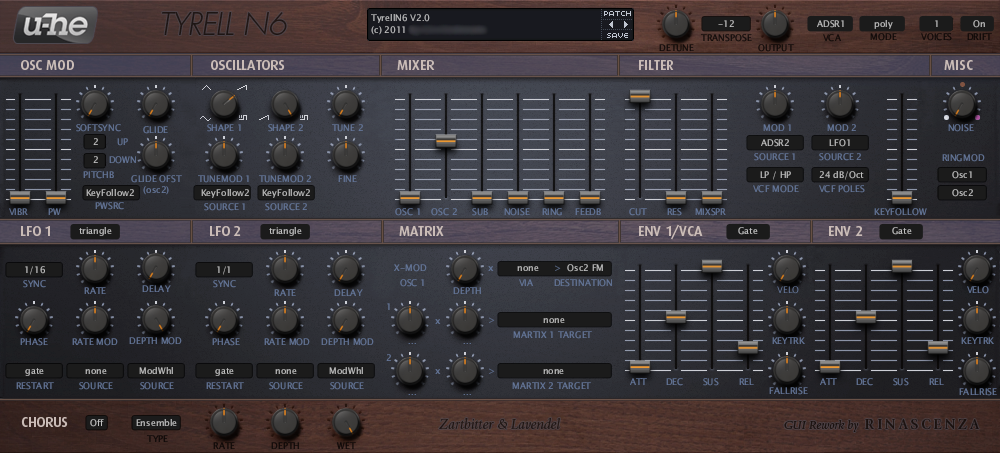The image size is (1000, 453).
Task: Click the TUNEMOD 1 knob
Action: click(x=223, y=154)
